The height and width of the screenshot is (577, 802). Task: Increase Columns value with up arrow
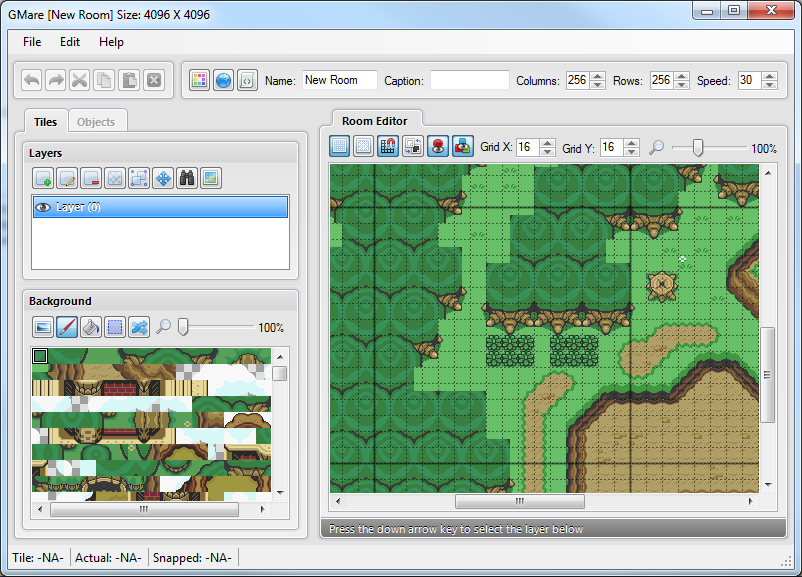click(597, 76)
